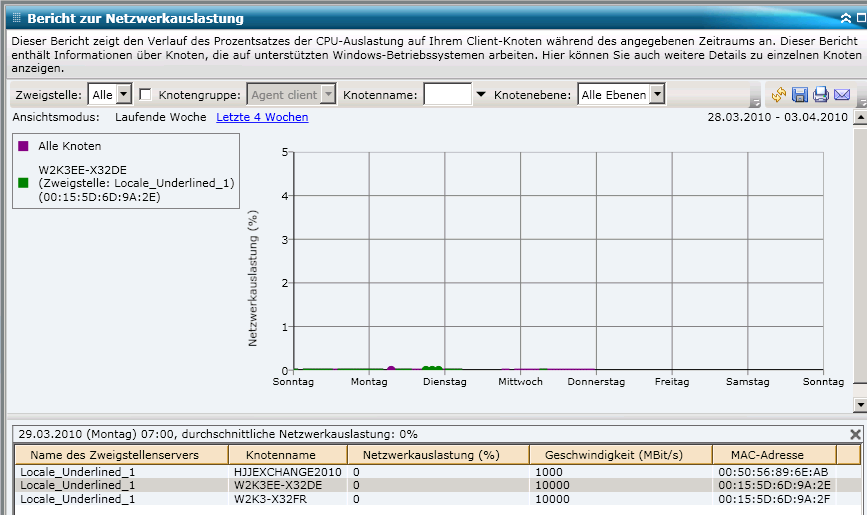Click the panel grip icon beside title
Image resolution: width=867 pixels, height=517 pixels.
click(17, 18)
